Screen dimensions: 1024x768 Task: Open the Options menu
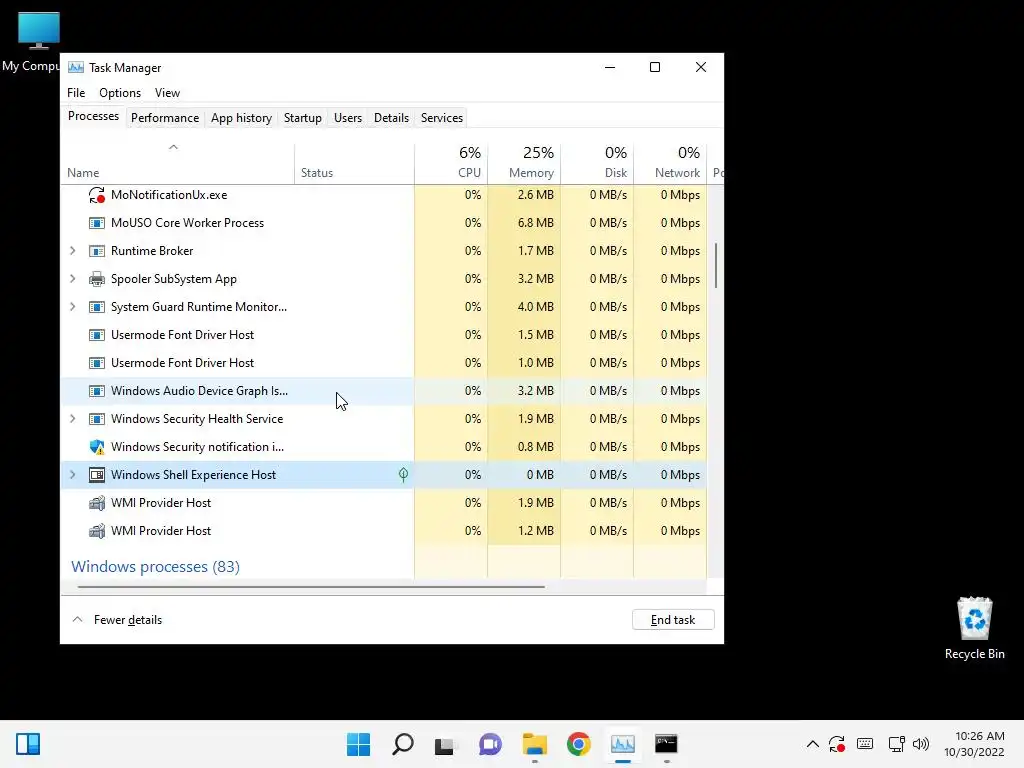tap(120, 93)
